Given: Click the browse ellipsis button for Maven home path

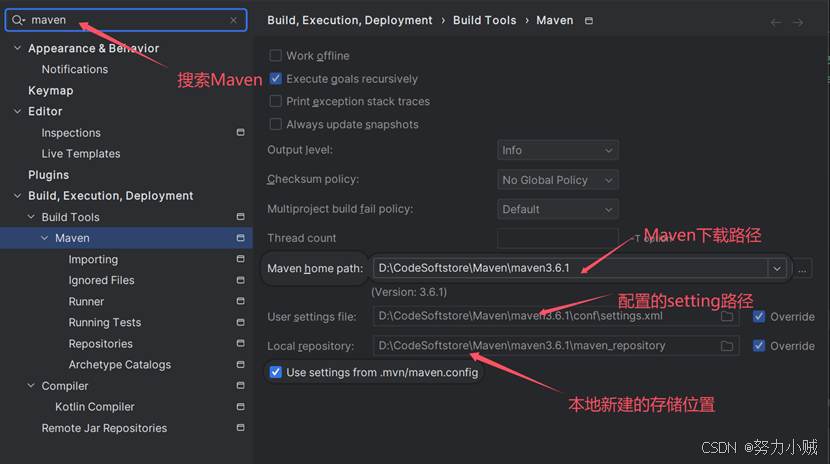Looking at the screenshot, I should pos(802,268).
